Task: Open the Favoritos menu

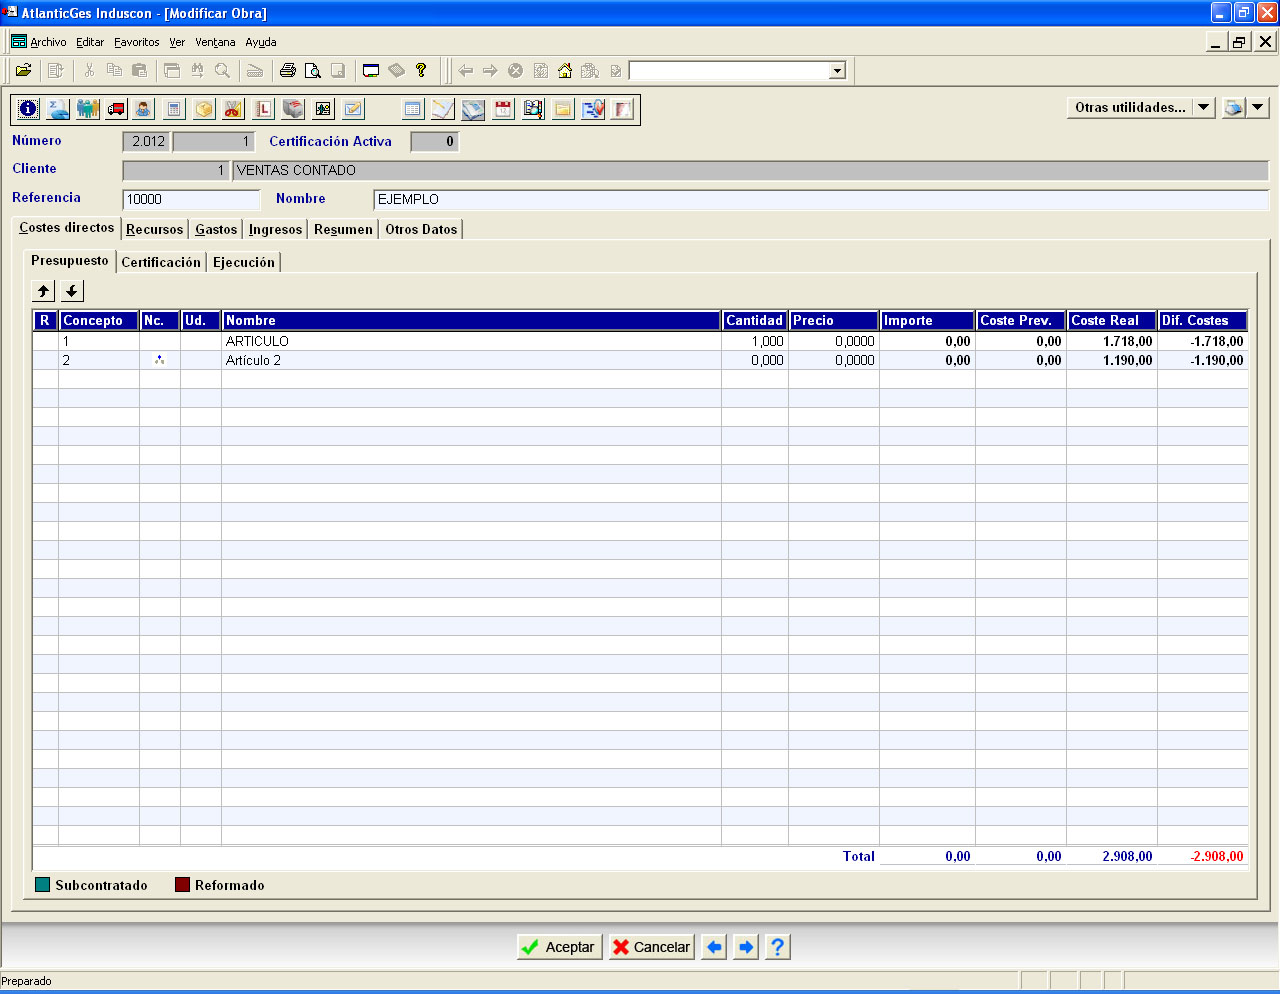Action: click(137, 42)
